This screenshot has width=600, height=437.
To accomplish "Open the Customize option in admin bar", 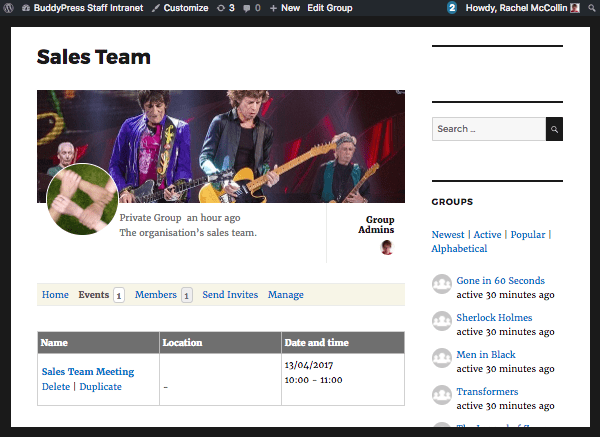I will tap(180, 8).
